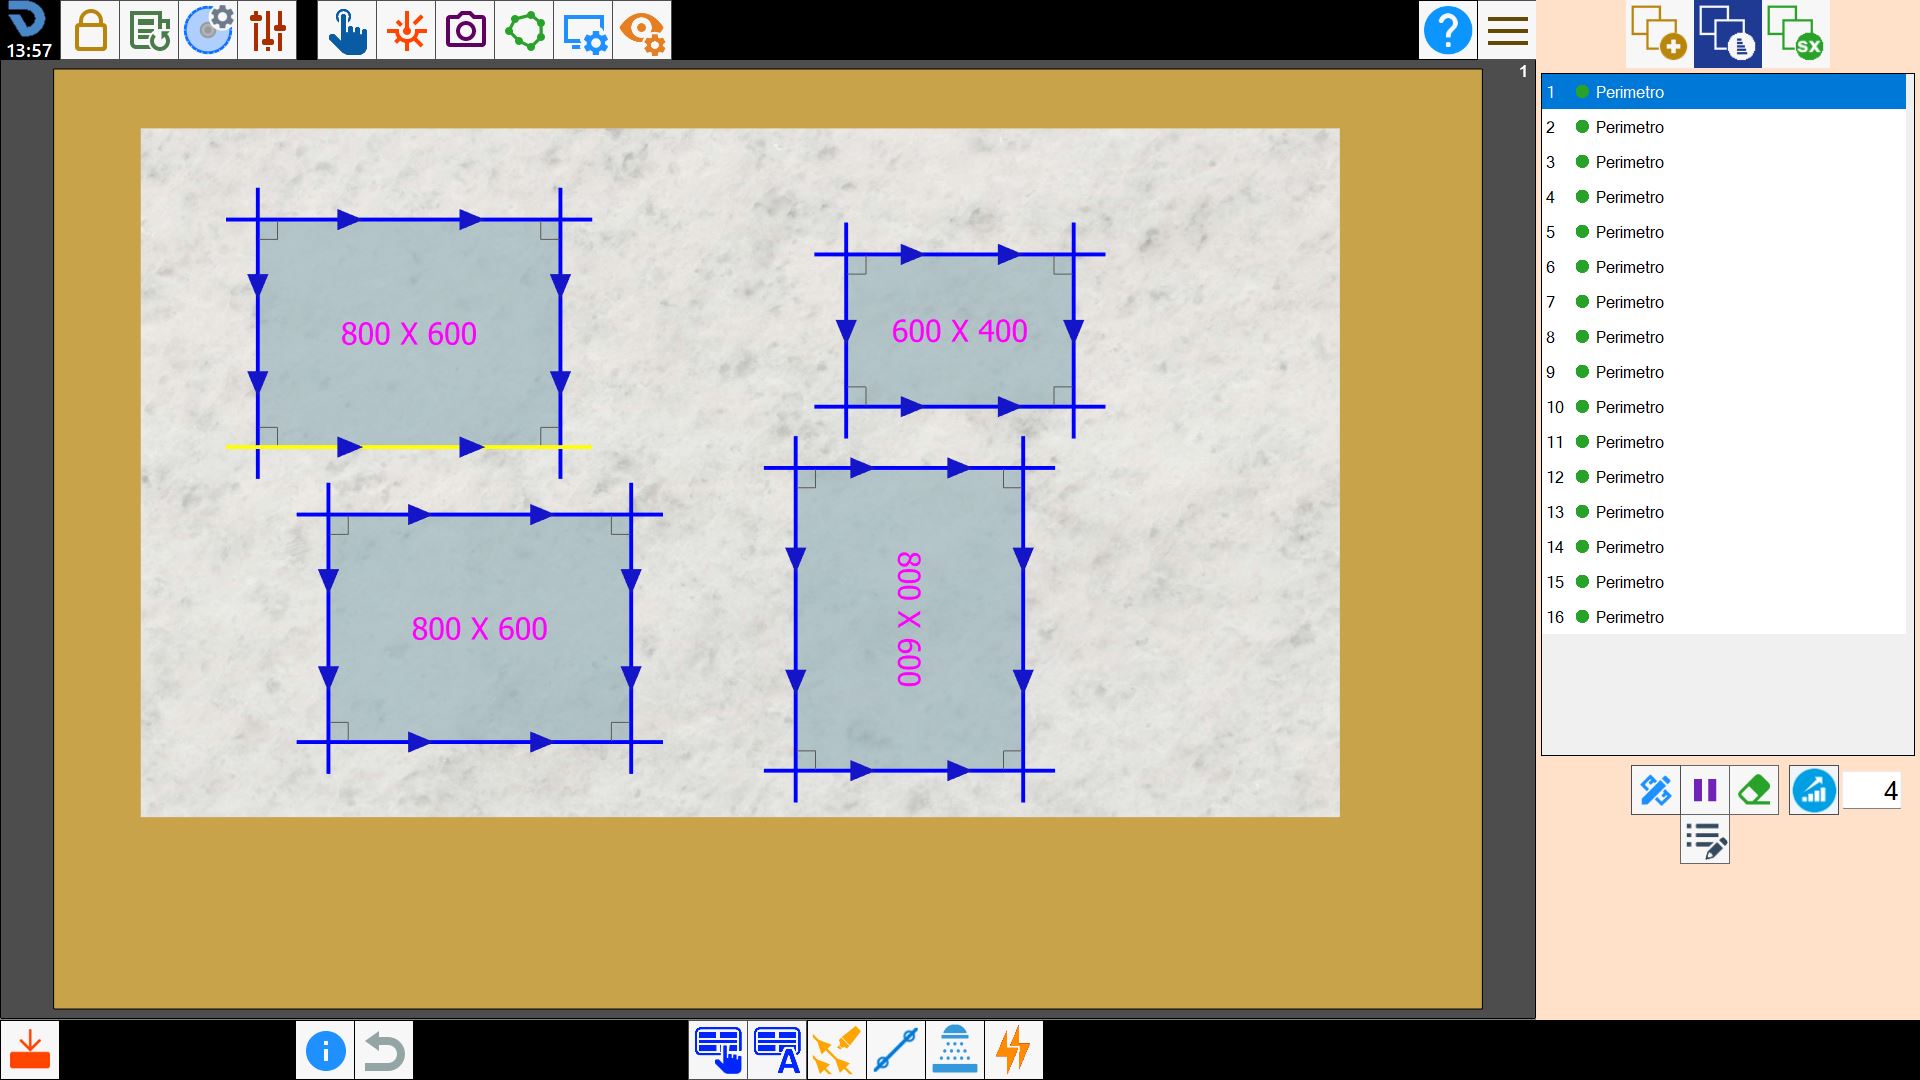Click the padlock lock icon
This screenshot has width=1920, height=1080.
(90, 30)
